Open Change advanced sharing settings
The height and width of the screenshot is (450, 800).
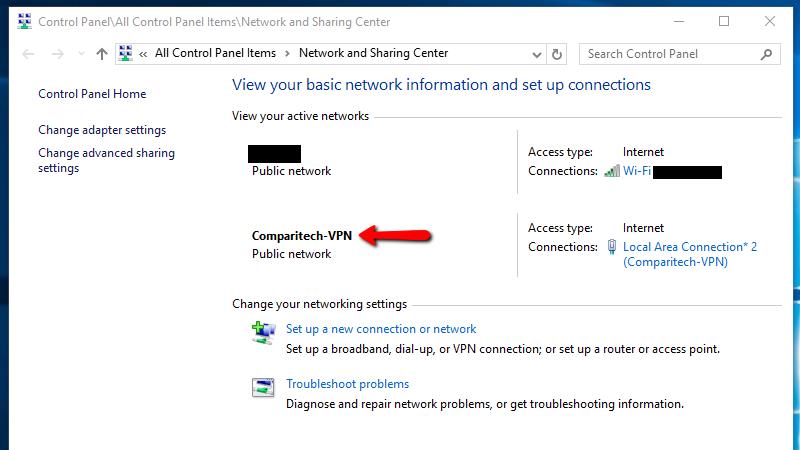click(x=107, y=160)
